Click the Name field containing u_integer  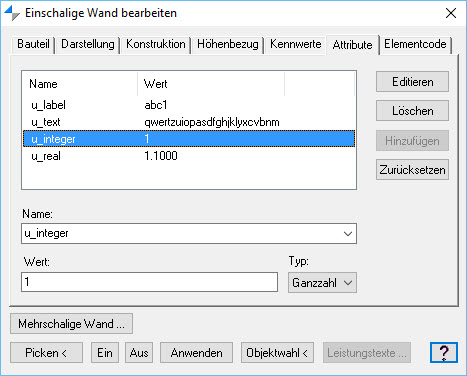pyautogui.click(x=189, y=234)
